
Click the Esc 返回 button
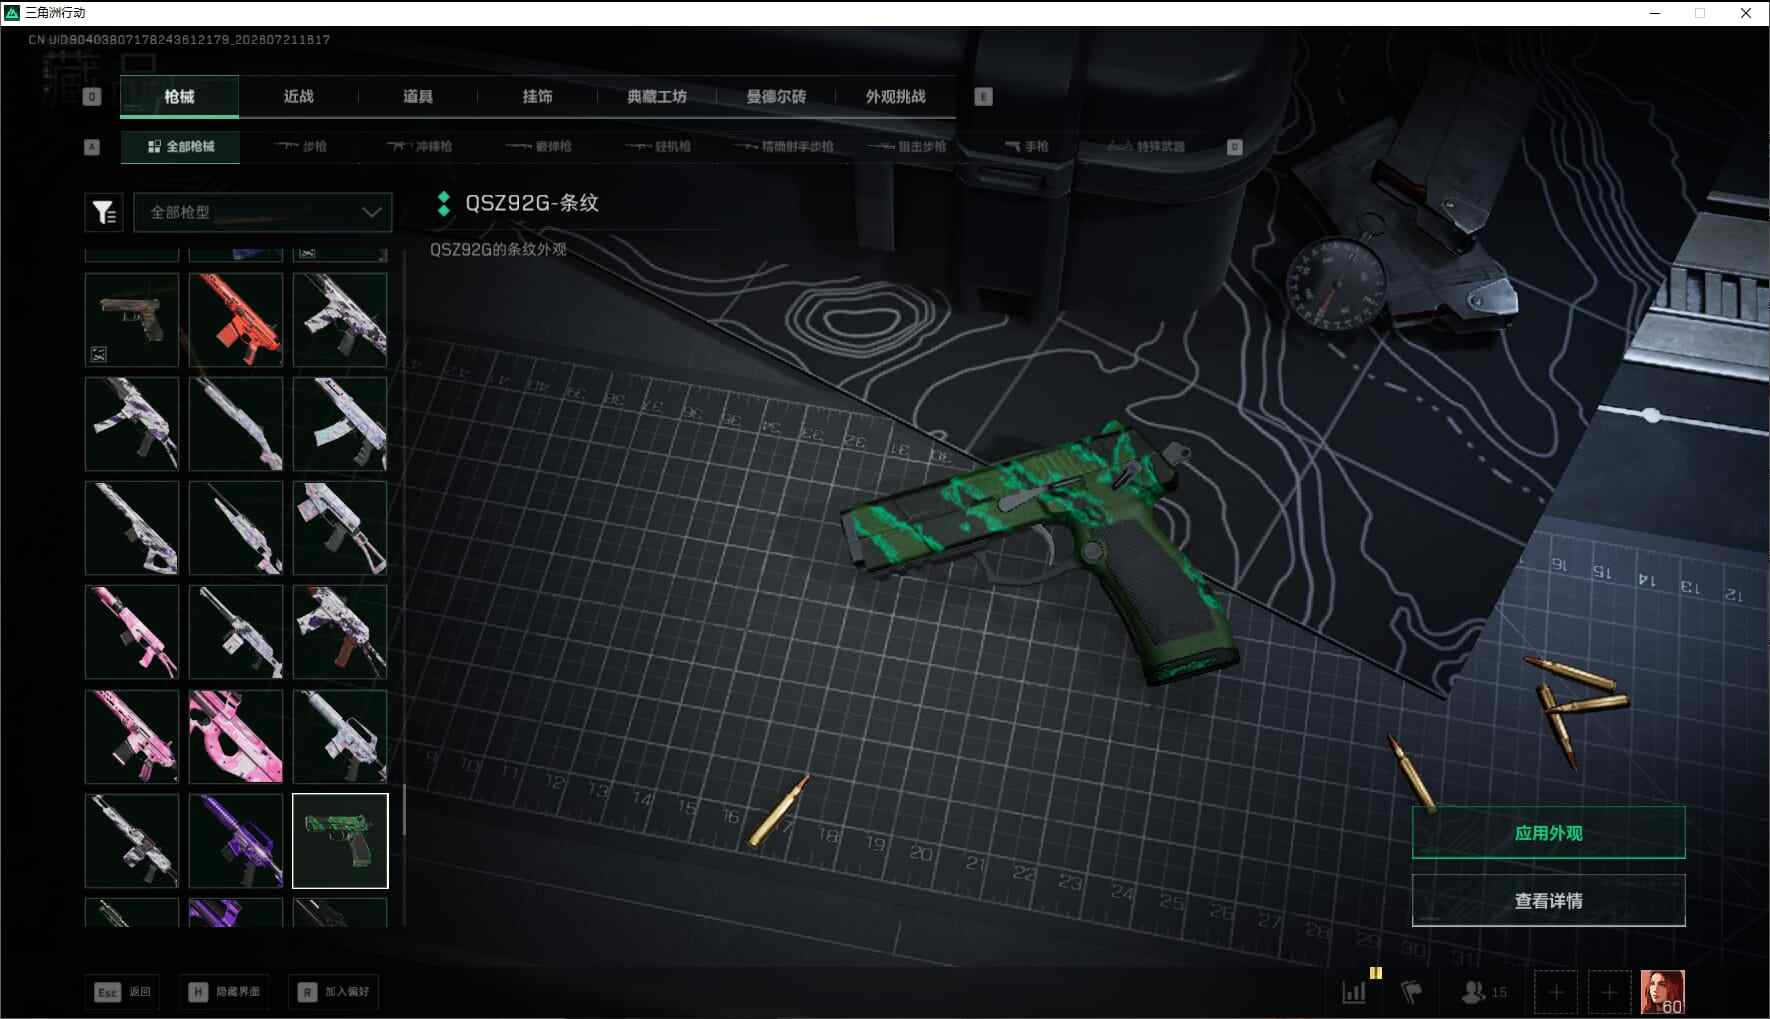(122, 992)
